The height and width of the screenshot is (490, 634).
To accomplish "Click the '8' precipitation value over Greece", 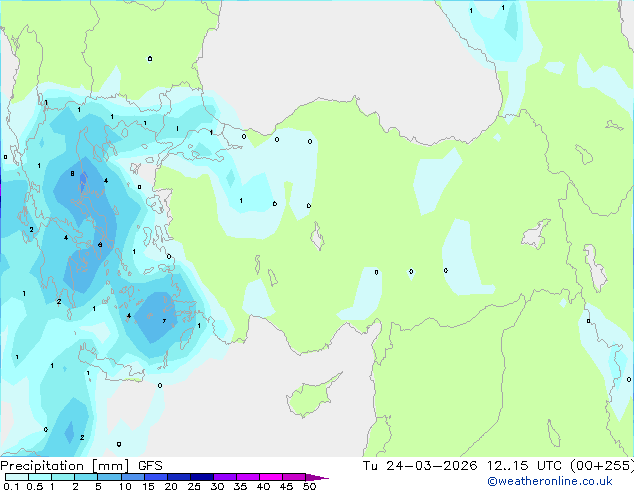I will tap(72, 173).
